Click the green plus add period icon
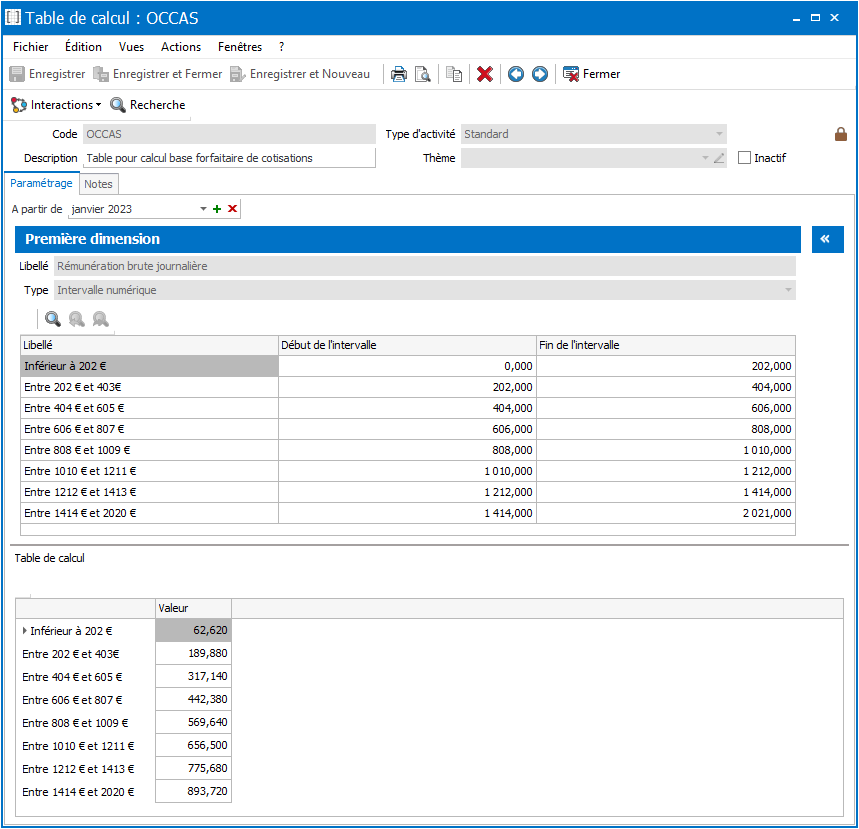The height and width of the screenshot is (829, 859). (217, 209)
